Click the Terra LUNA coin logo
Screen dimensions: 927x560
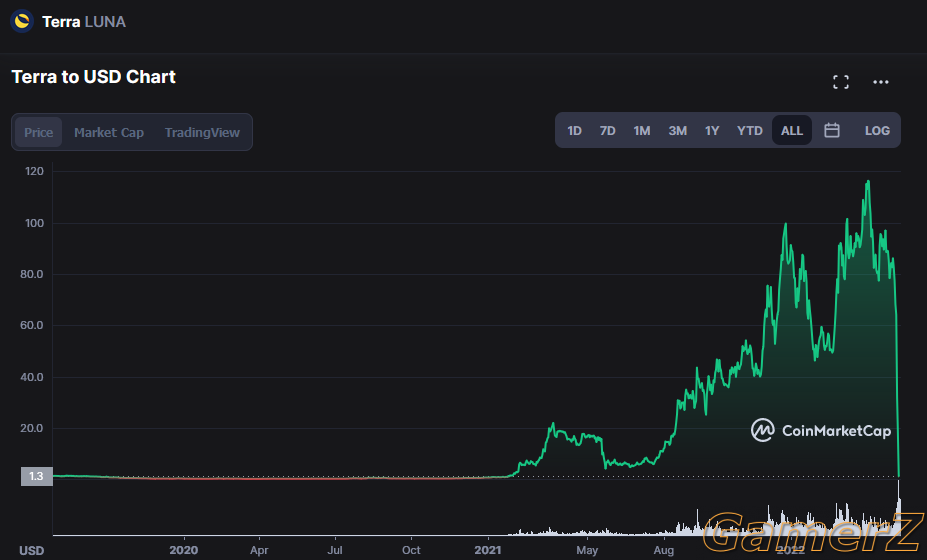(22, 22)
